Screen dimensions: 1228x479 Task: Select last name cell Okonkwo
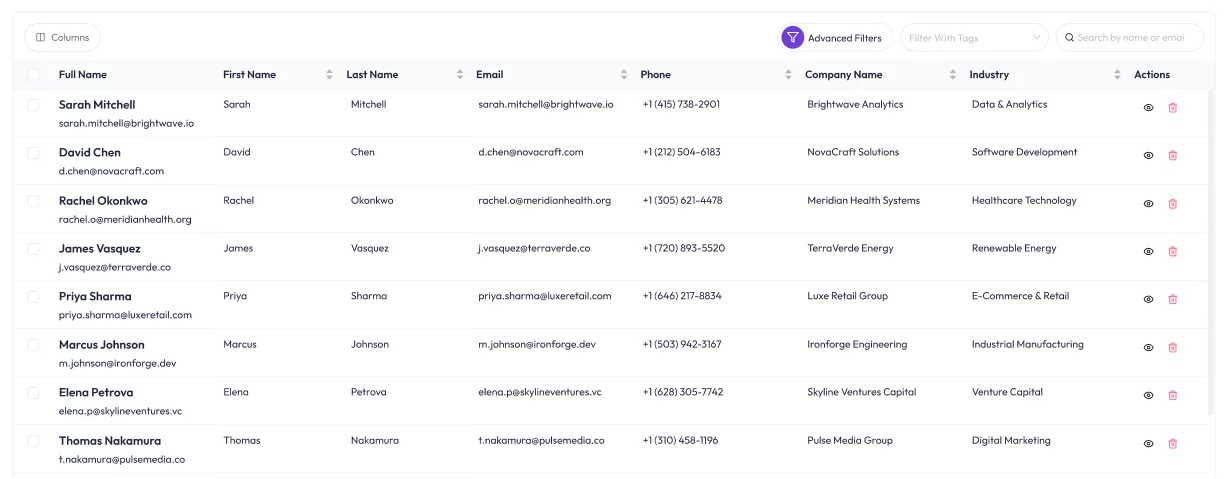point(372,201)
